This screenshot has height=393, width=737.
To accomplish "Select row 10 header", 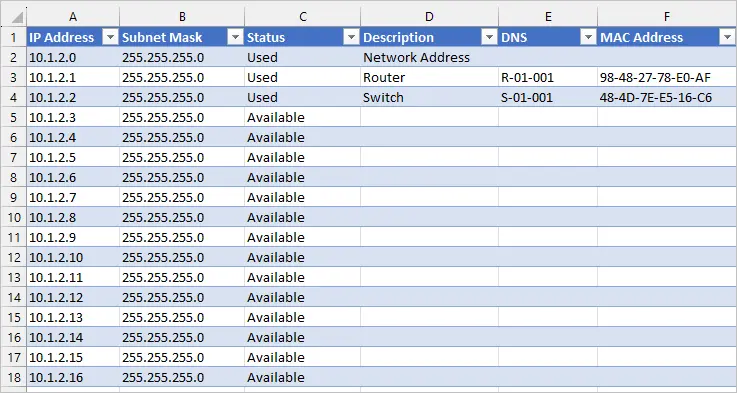I will coord(13,217).
